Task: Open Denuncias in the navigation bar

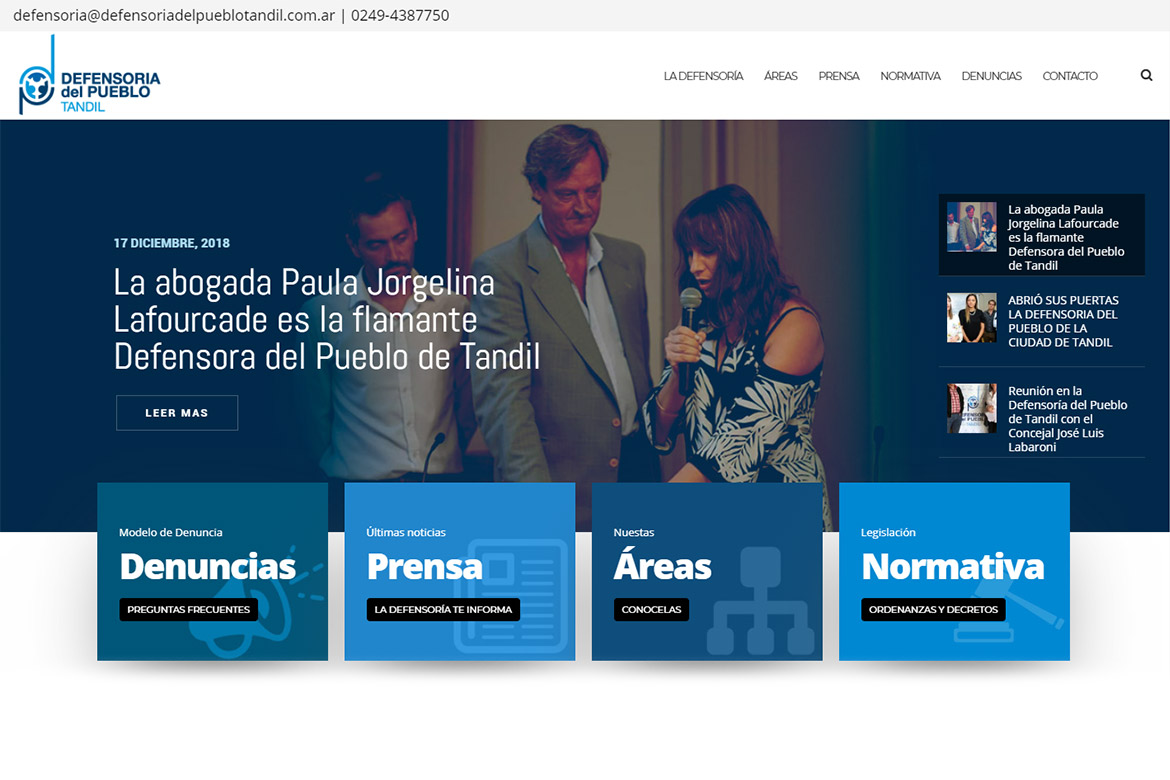Action: 991,76
